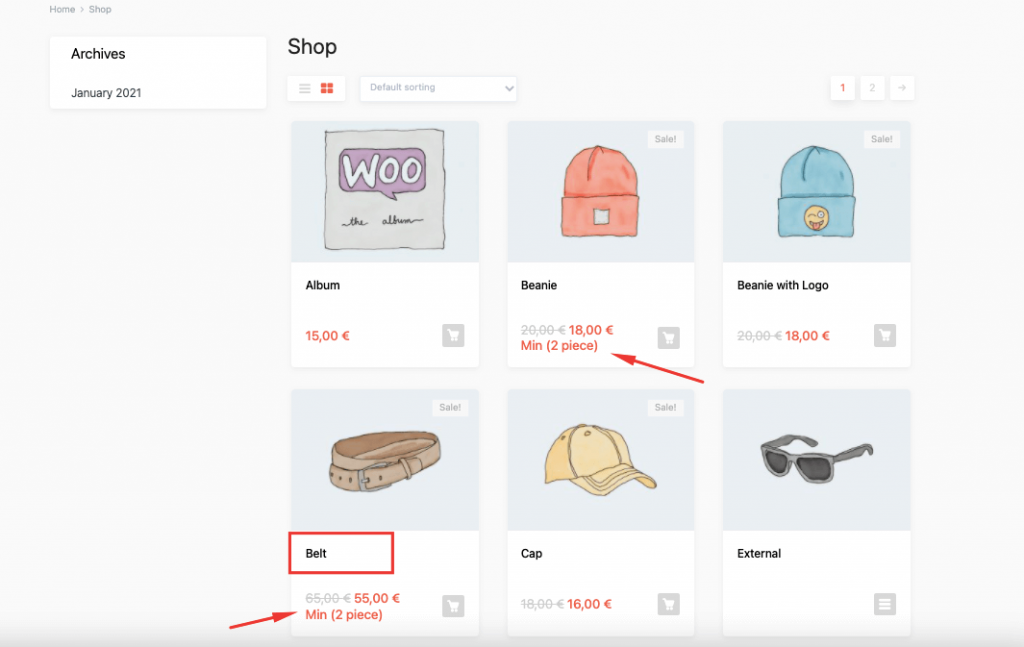
Task: Click the blue Beanie with Logo image
Action: click(816, 191)
